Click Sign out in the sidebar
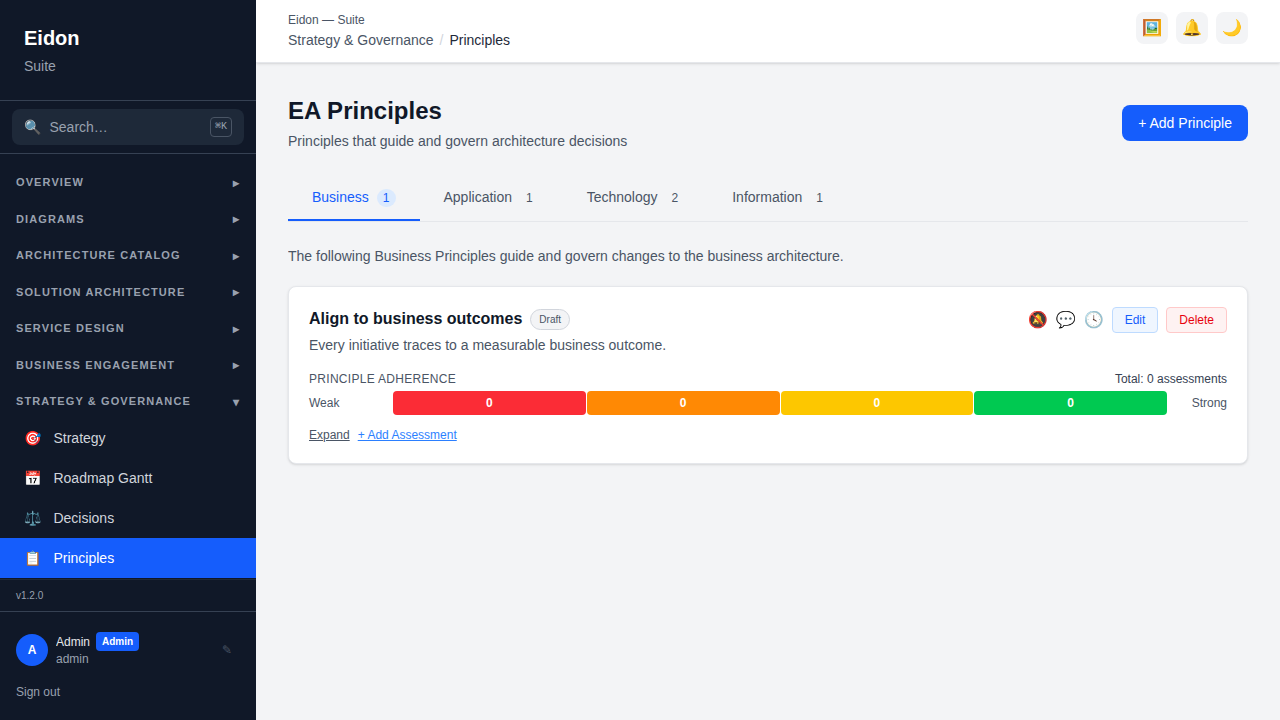This screenshot has height=720, width=1280. [38, 692]
